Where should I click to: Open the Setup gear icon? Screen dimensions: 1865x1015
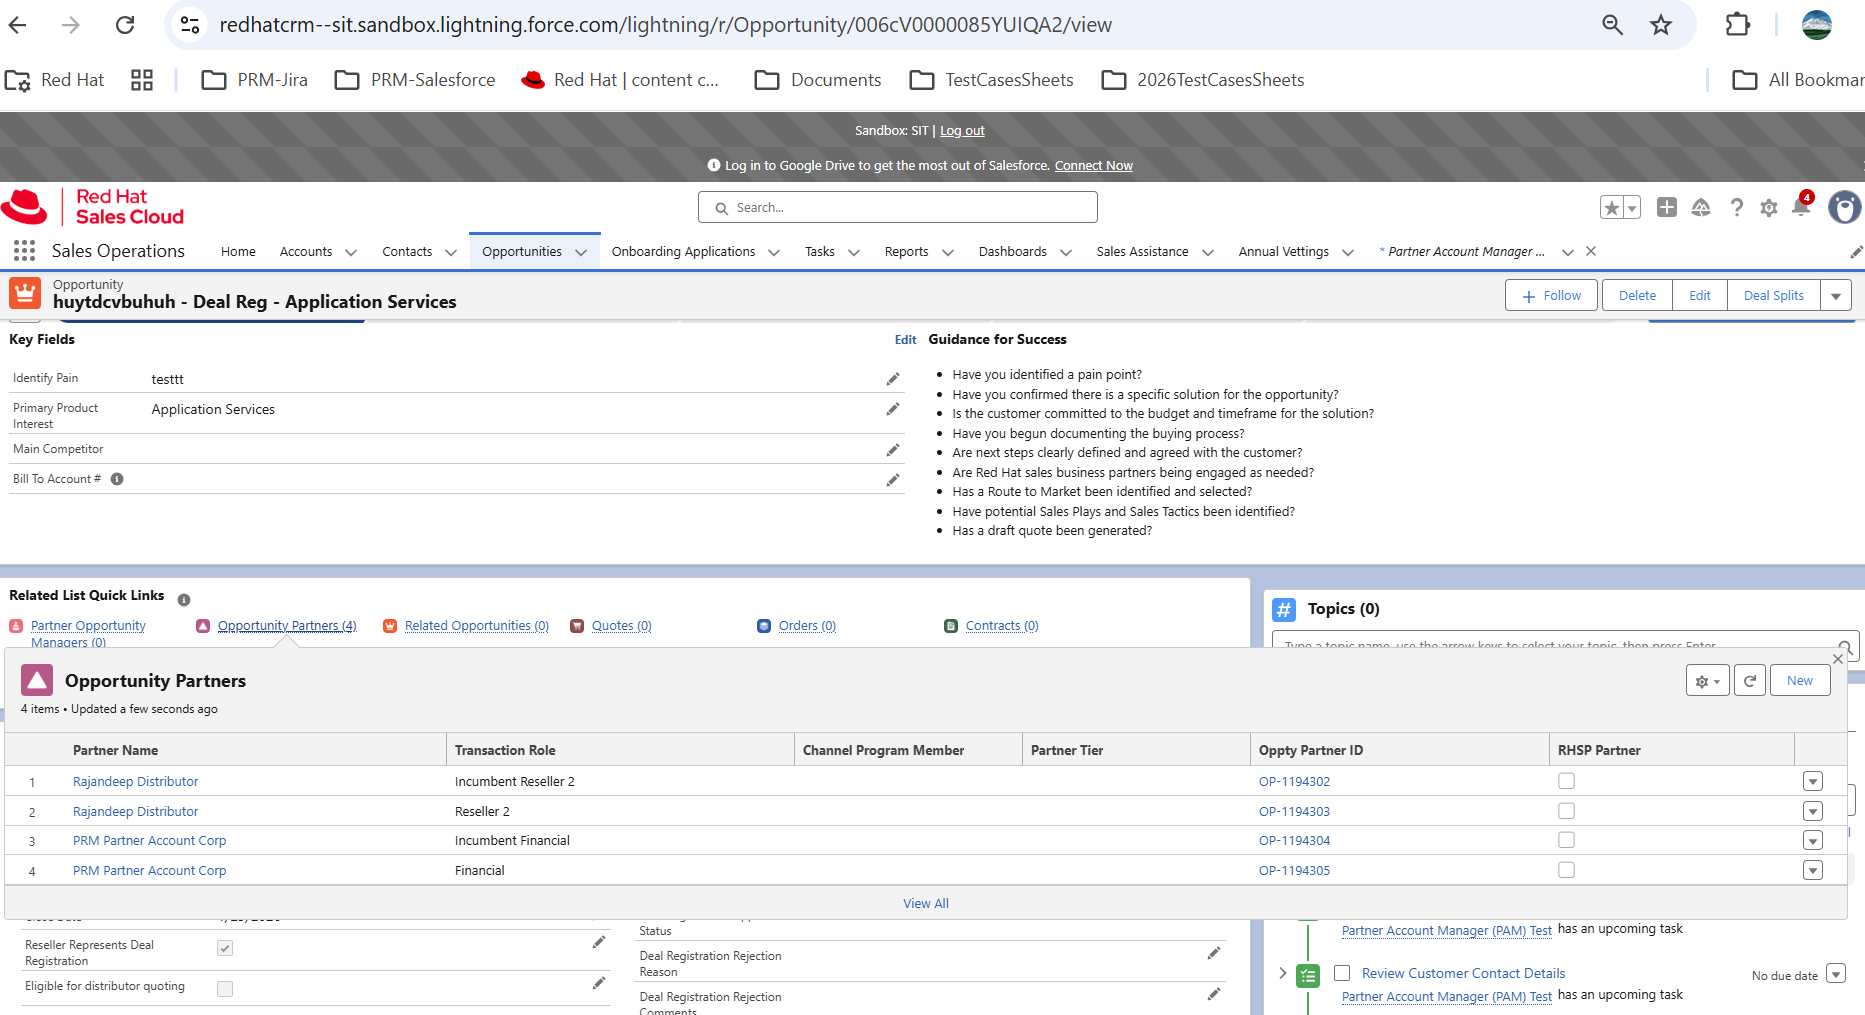(1769, 207)
